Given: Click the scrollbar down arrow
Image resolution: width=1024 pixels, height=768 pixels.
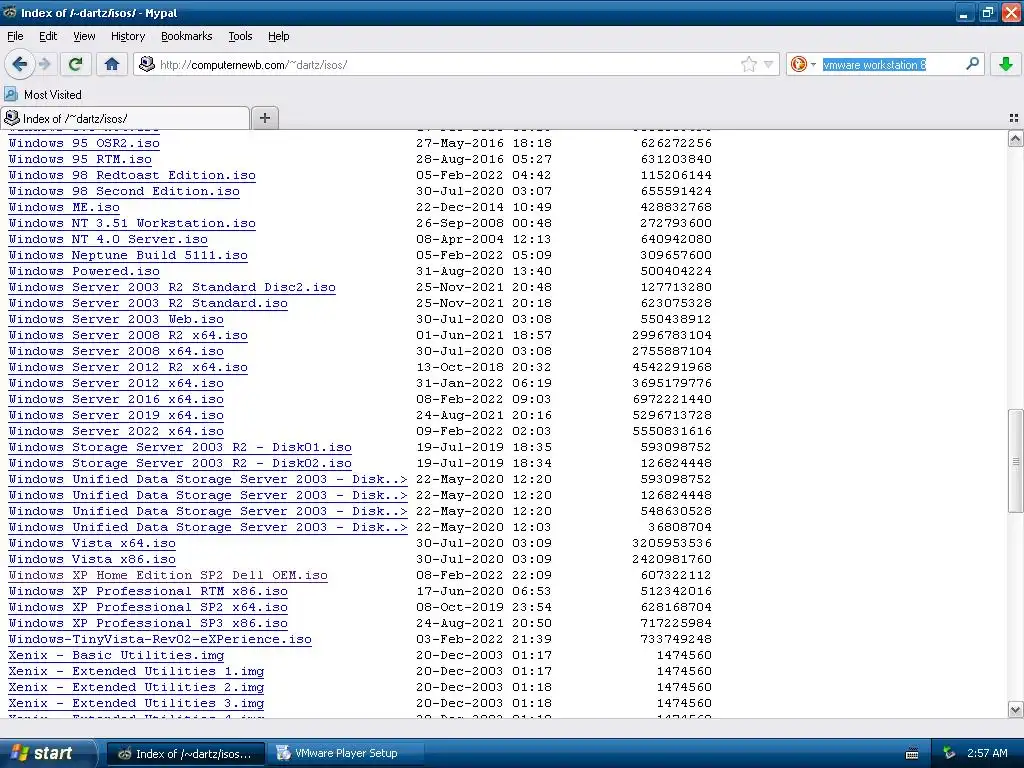Looking at the screenshot, I should pos(1016,710).
